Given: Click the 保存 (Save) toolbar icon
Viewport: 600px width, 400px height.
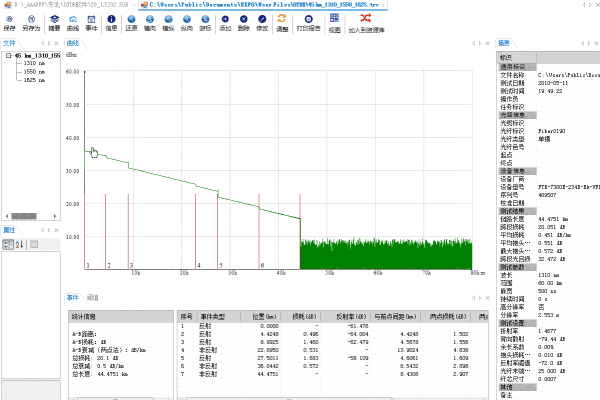Looking at the screenshot, I should (10, 22).
